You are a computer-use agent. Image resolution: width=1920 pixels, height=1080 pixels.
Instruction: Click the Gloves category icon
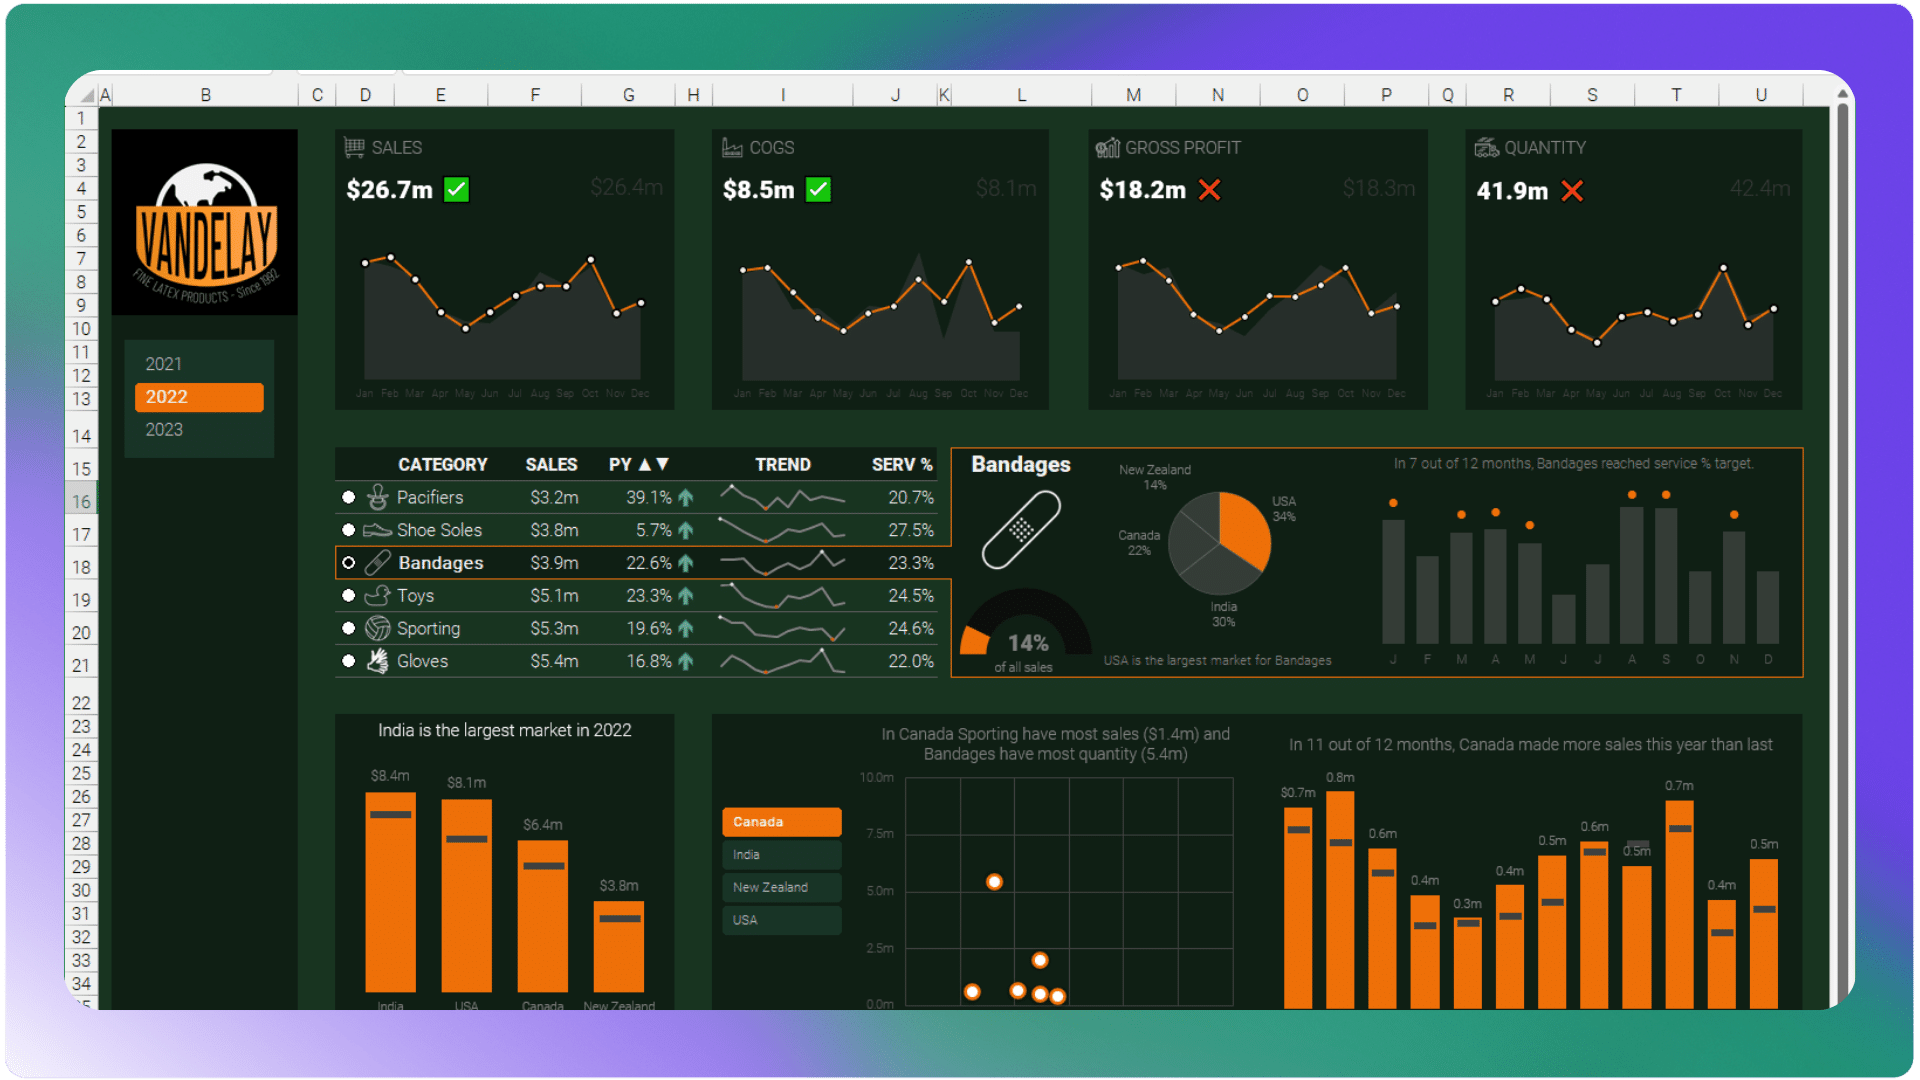(x=377, y=661)
